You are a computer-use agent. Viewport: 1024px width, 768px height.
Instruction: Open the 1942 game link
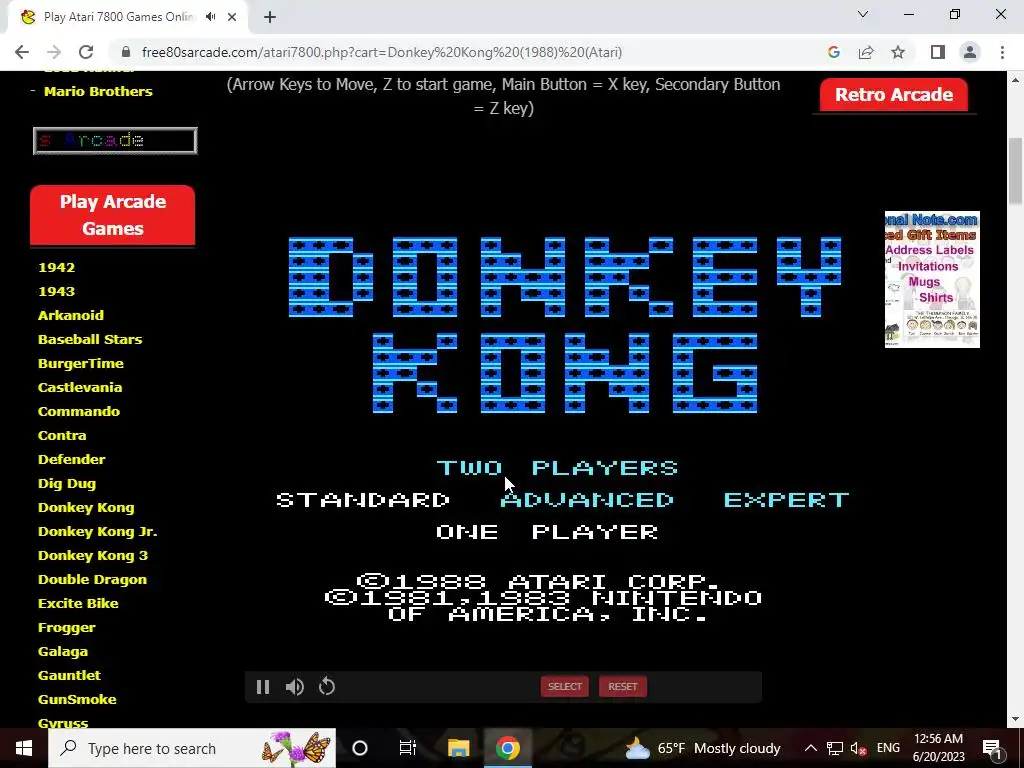[56, 267]
